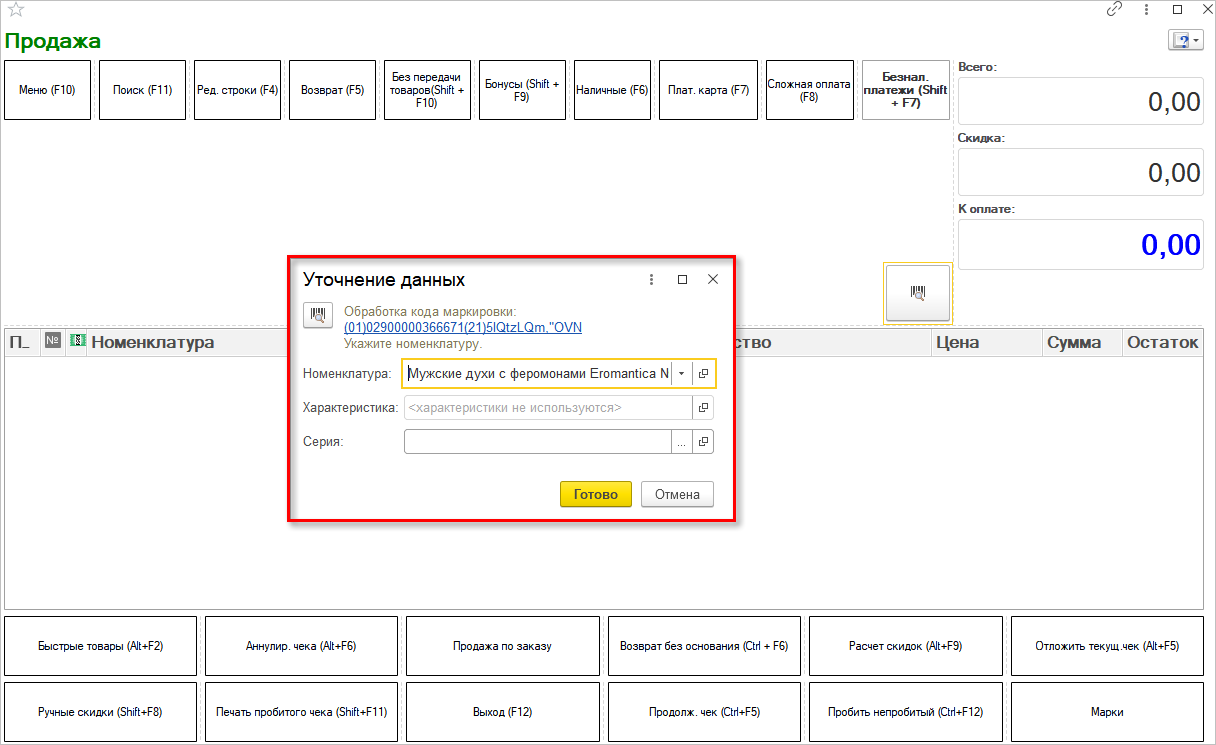This screenshot has width=1216, height=745.
Task: Click Номенклатура column header
Action: 153,342
